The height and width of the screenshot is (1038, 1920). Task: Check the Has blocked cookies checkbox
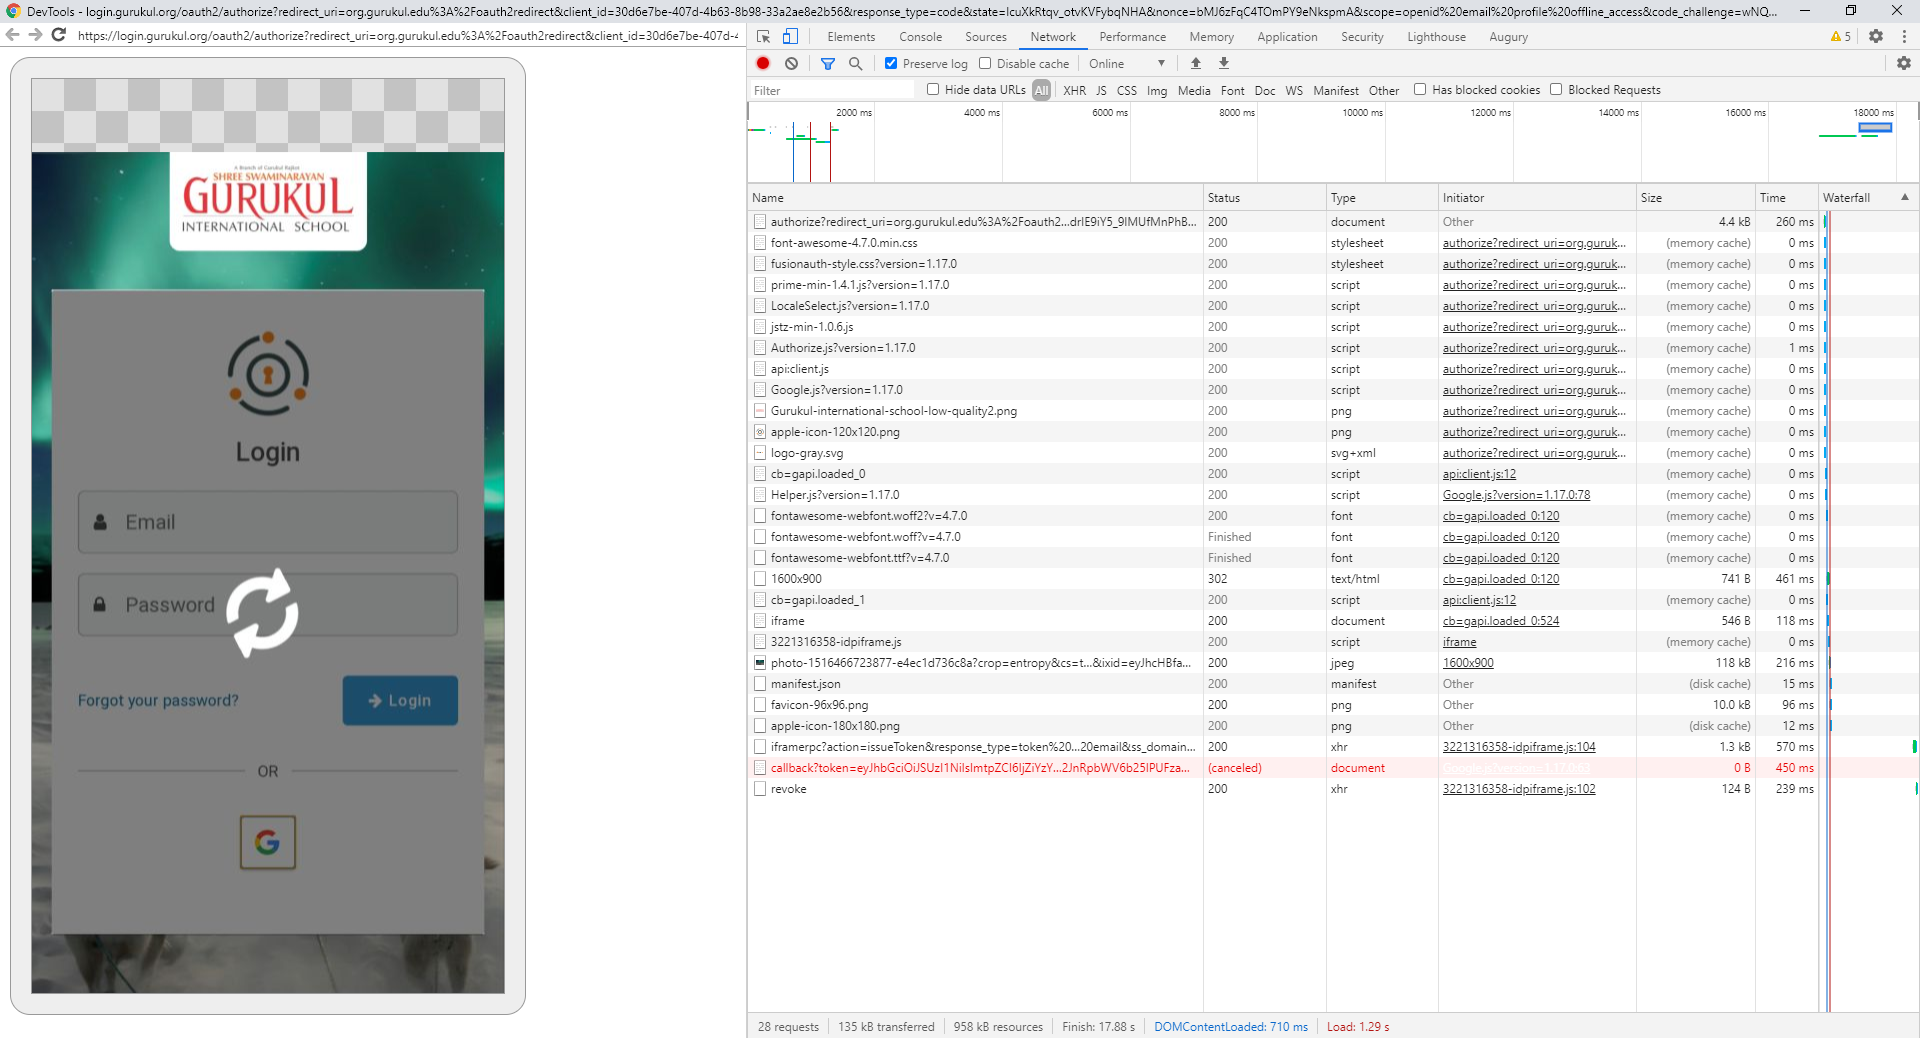pos(1420,89)
